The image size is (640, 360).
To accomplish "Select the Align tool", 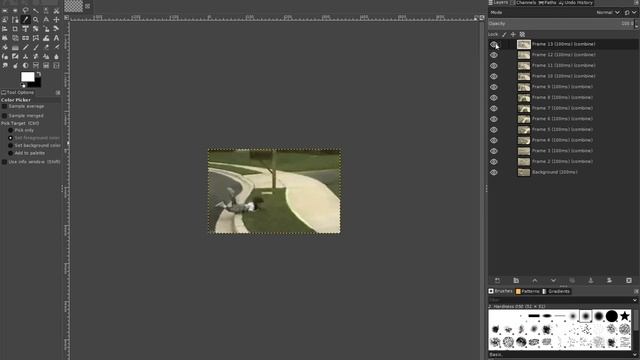I will pos(5,29).
